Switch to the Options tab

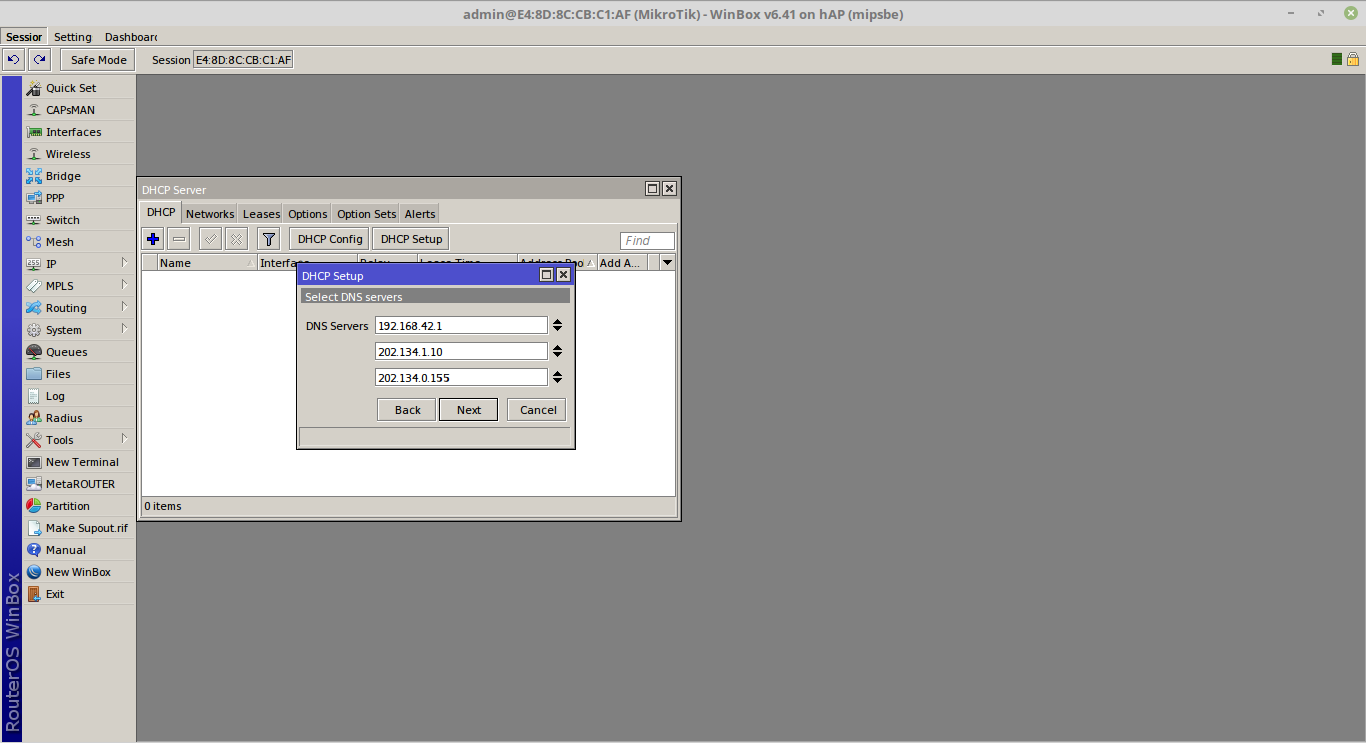tap(308, 214)
